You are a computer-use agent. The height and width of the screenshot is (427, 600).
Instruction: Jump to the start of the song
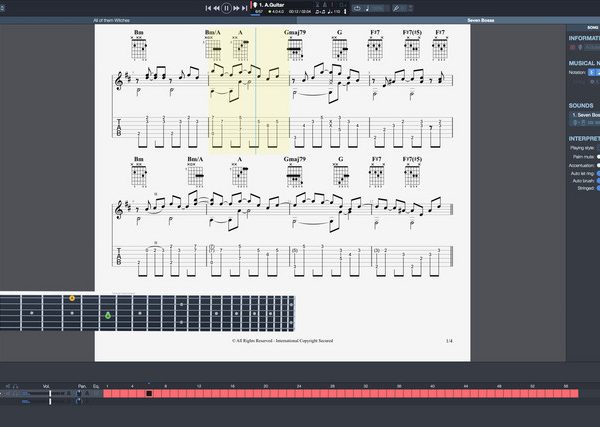[x=208, y=8]
